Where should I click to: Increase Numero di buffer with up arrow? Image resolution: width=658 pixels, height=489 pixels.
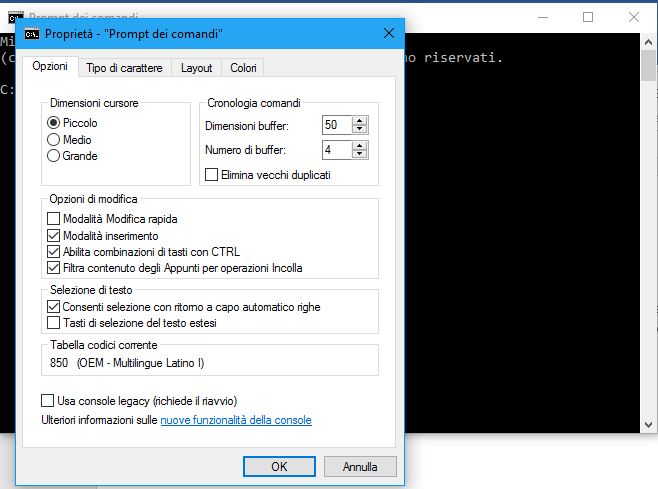(x=360, y=145)
